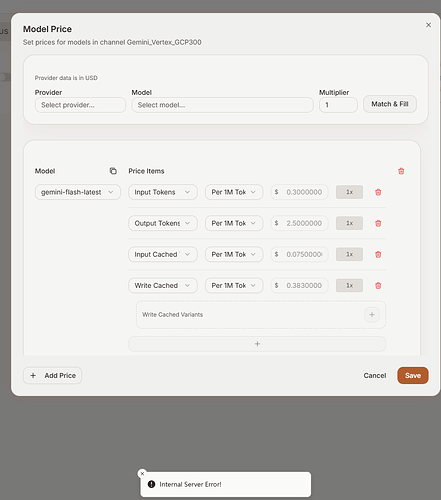Delete the entire model price entry via top trash icon

(401, 171)
